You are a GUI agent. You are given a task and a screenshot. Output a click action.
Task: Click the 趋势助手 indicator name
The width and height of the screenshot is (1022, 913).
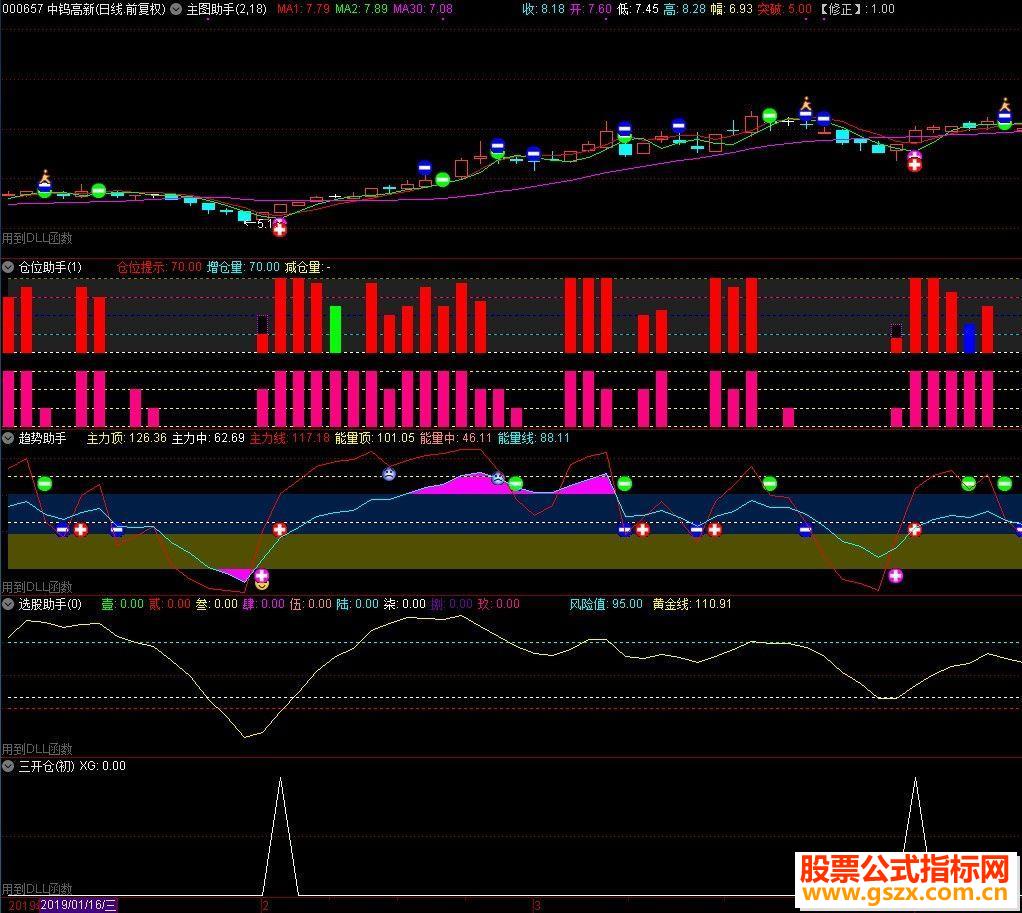pyautogui.click(x=42, y=438)
